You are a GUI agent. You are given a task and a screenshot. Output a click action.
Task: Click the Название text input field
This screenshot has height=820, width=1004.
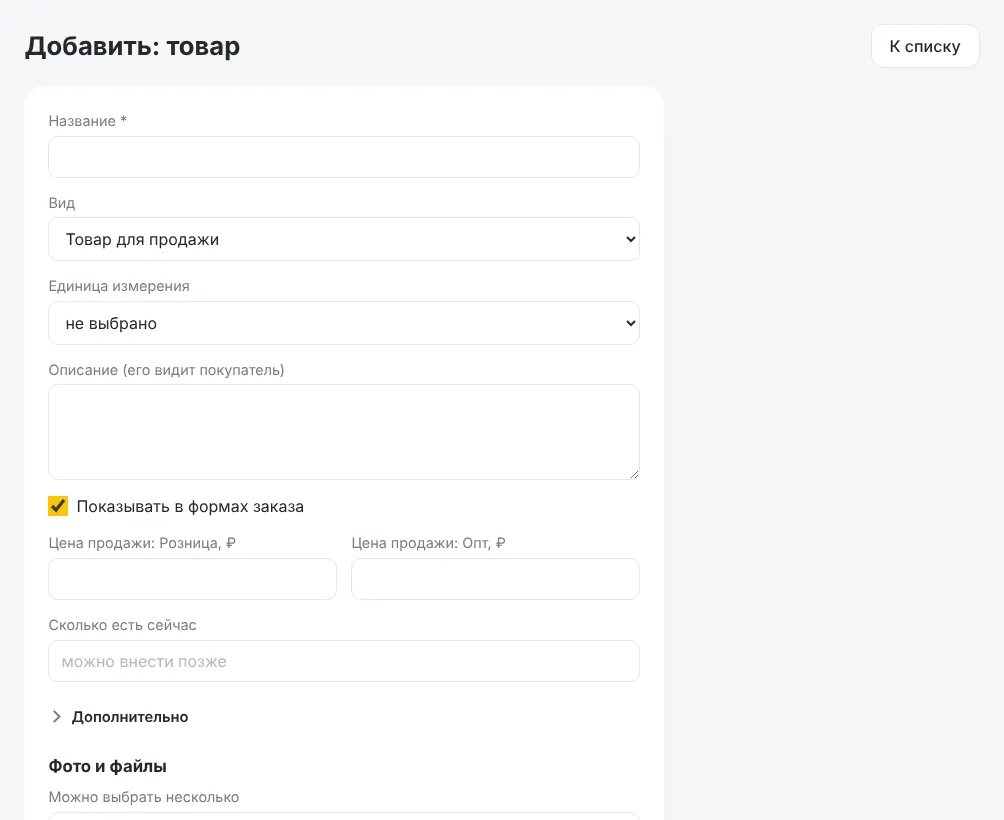[x=344, y=157]
